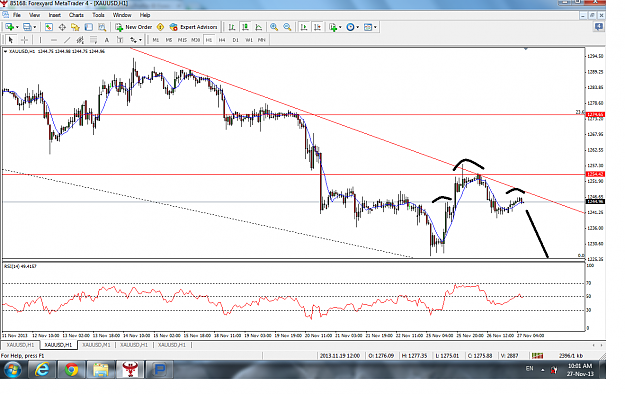Viewport: 625px width, 394px height.
Task: Open Periods clock icon
Action: (350, 27)
